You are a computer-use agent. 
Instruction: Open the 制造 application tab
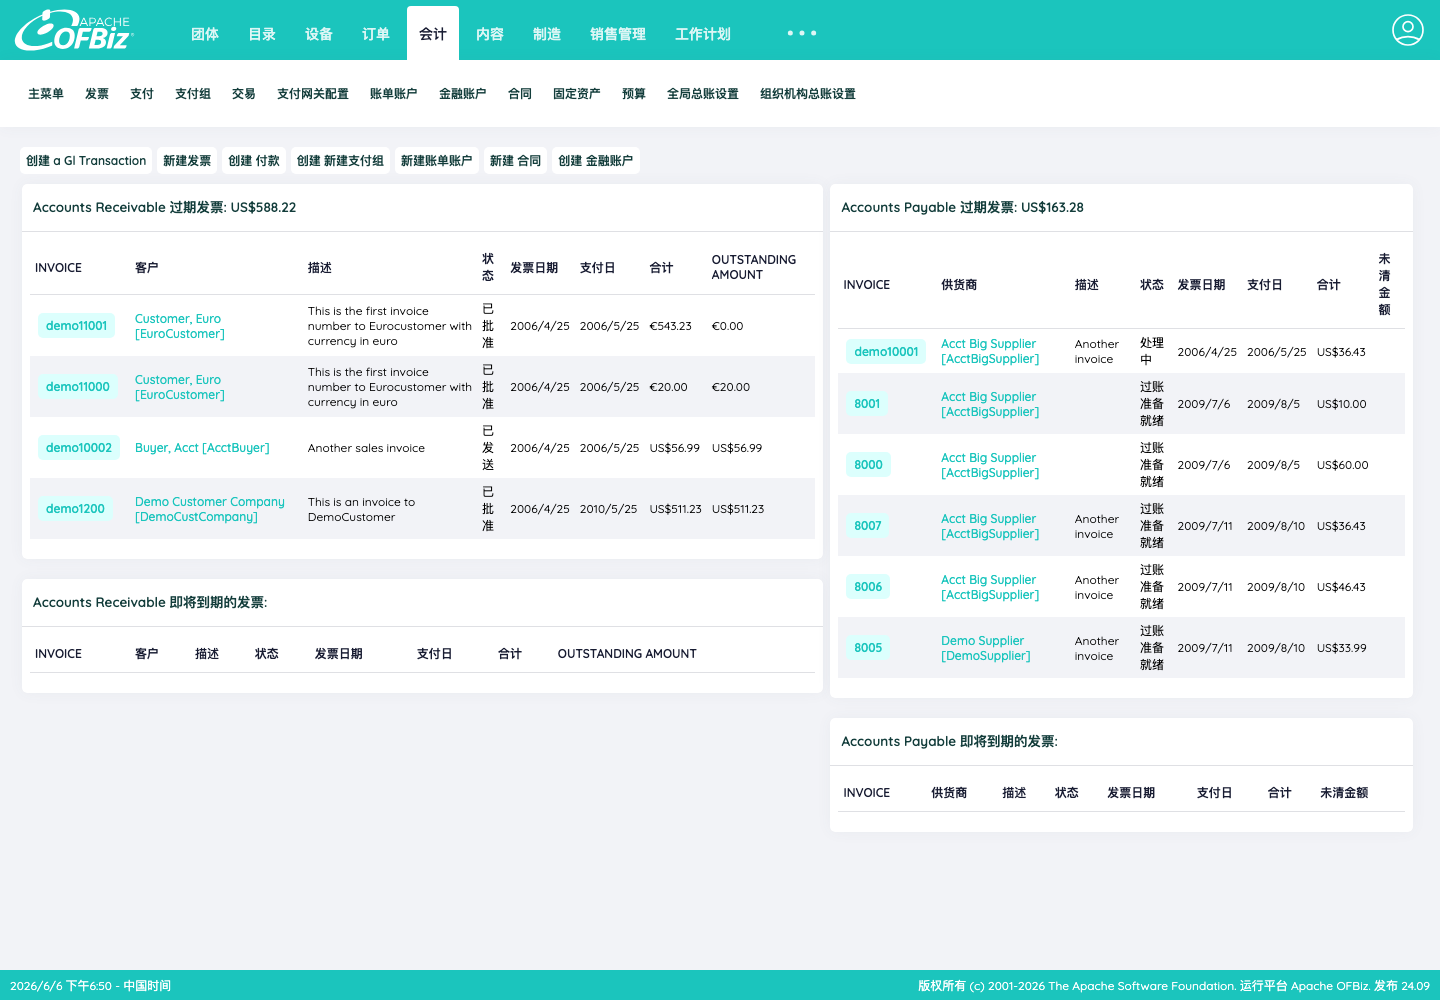547,34
